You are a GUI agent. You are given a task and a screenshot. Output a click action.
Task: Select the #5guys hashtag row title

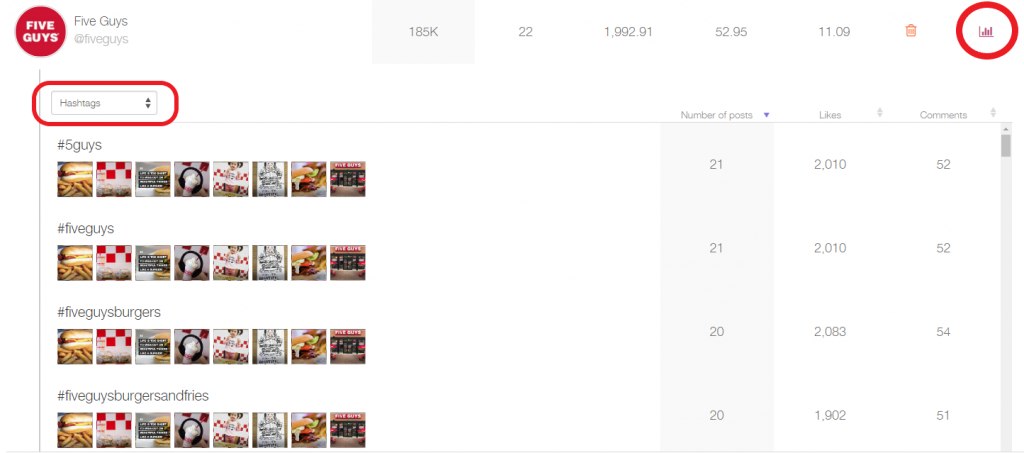point(80,146)
